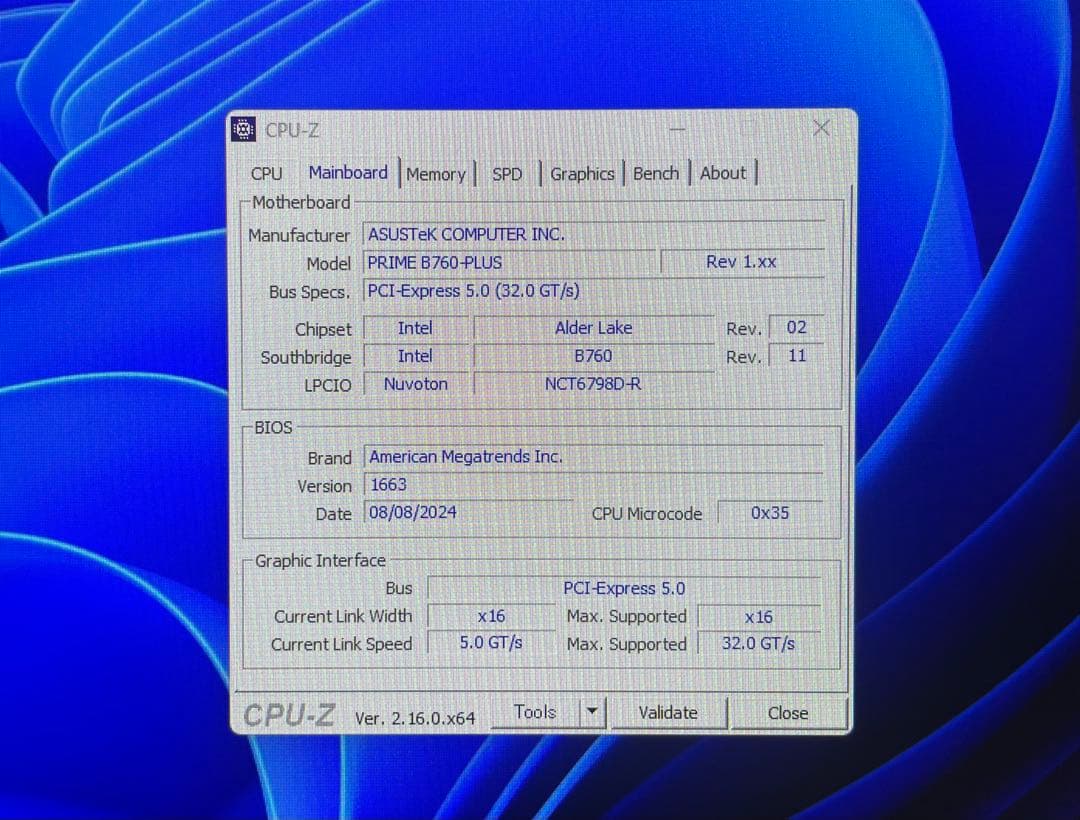Screen dimensions: 1080x820
Task: Click the Tools button
Action: tap(535, 712)
